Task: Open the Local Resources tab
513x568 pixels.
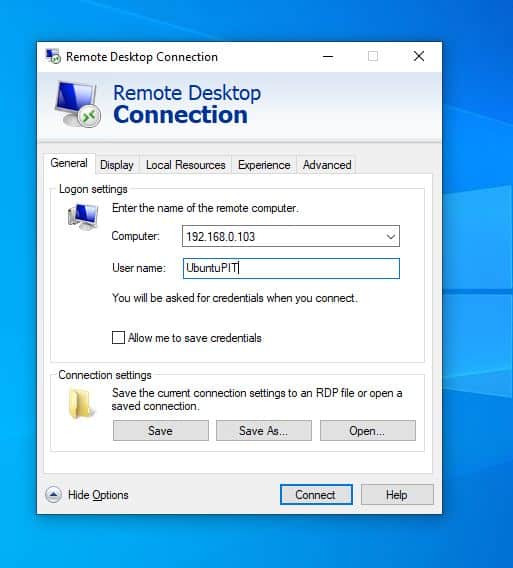Action: click(185, 165)
